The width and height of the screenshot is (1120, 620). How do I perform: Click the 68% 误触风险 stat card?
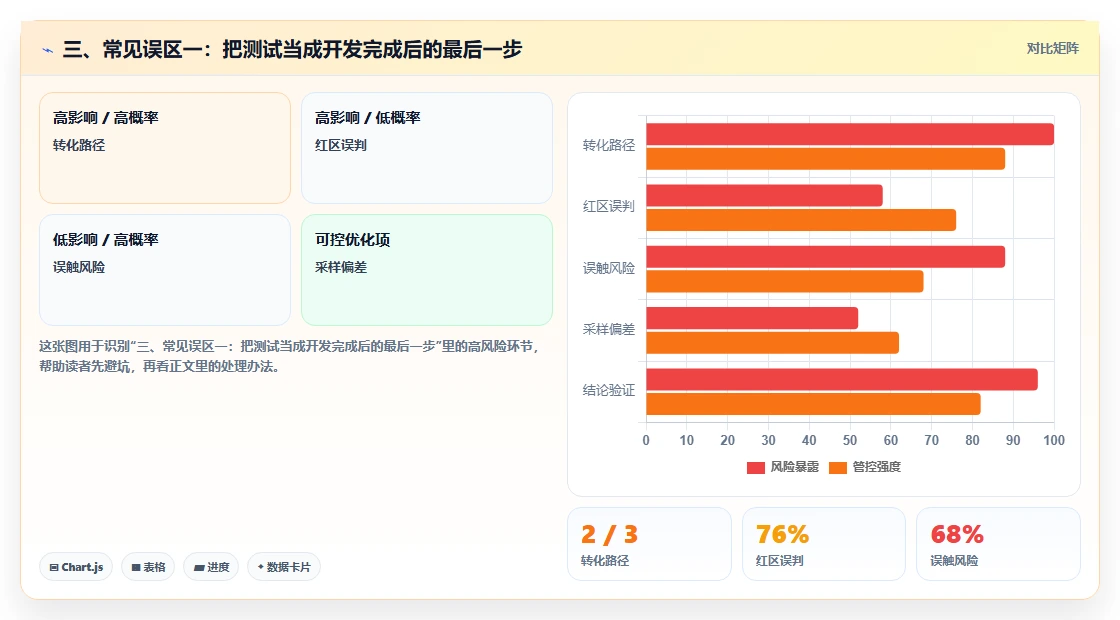(998, 544)
